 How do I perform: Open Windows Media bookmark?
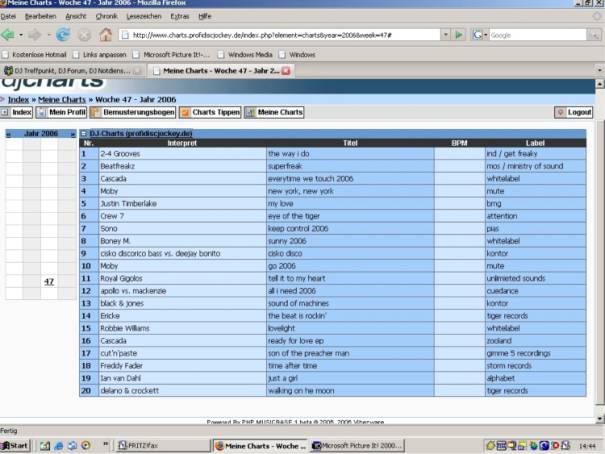[245, 55]
